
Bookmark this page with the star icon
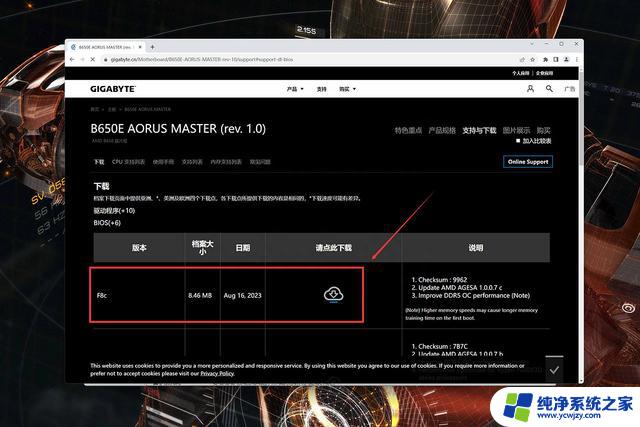[x=533, y=60]
